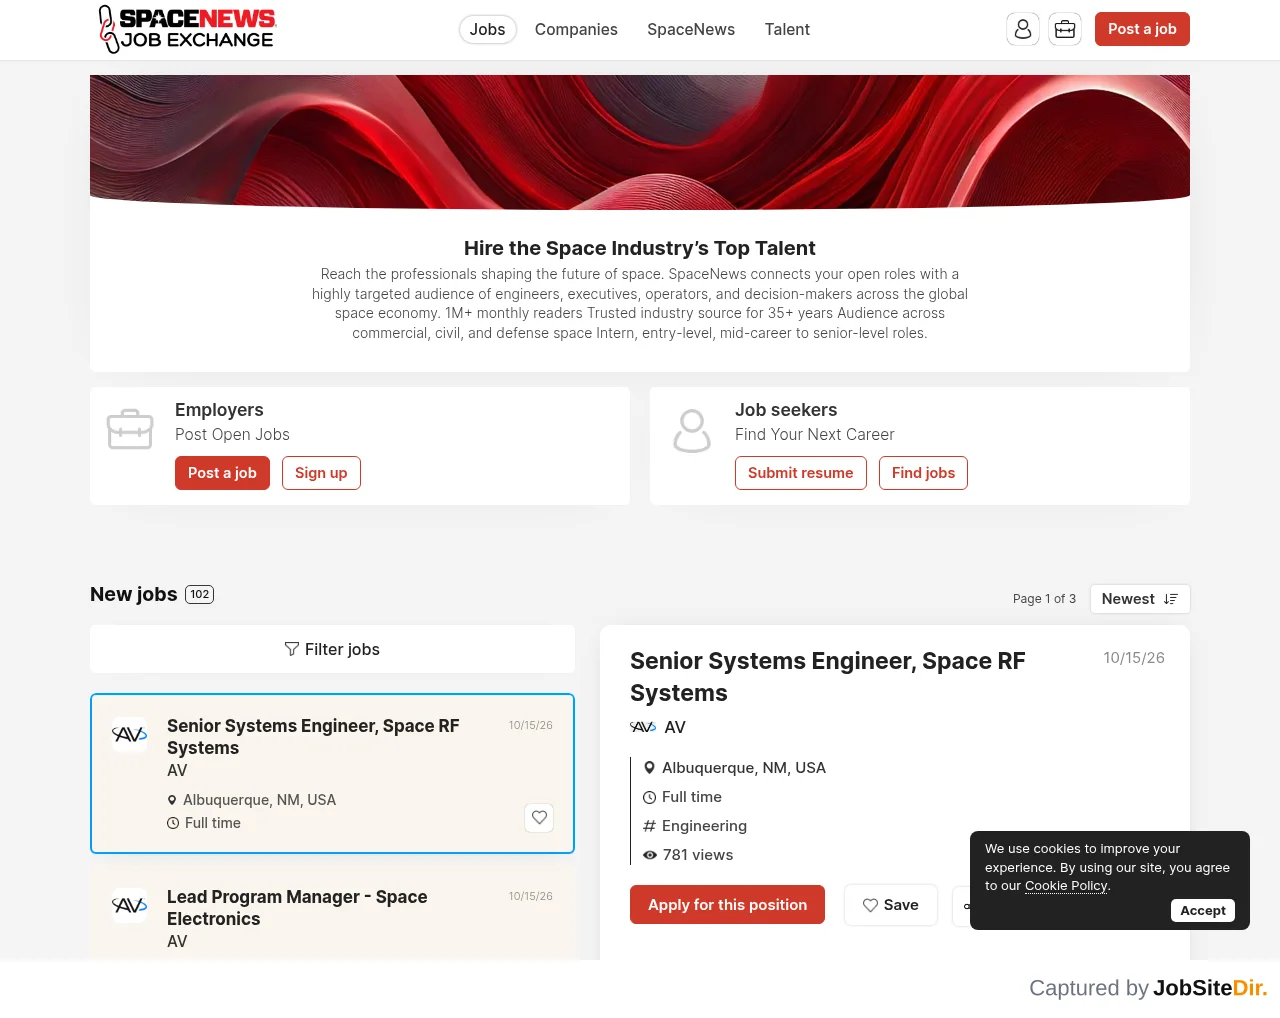The width and height of the screenshot is (1280, 1018).
Task: Open the employer briefcase icon in header
Action: tap(1065, 29)
